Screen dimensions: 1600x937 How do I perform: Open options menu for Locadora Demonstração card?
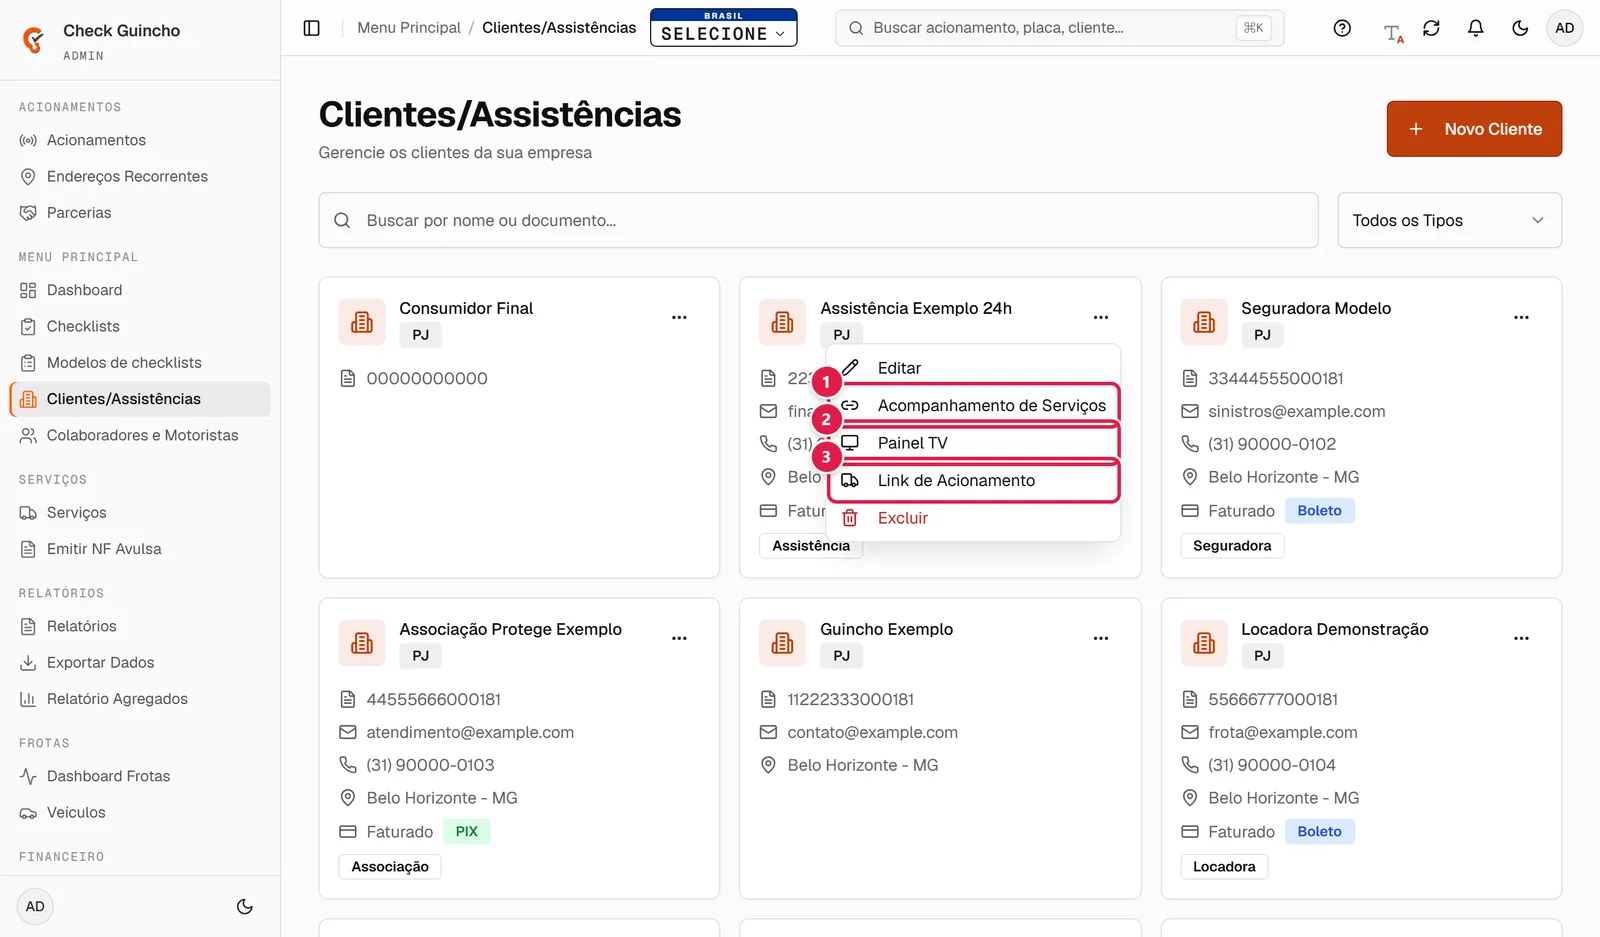1521,638
